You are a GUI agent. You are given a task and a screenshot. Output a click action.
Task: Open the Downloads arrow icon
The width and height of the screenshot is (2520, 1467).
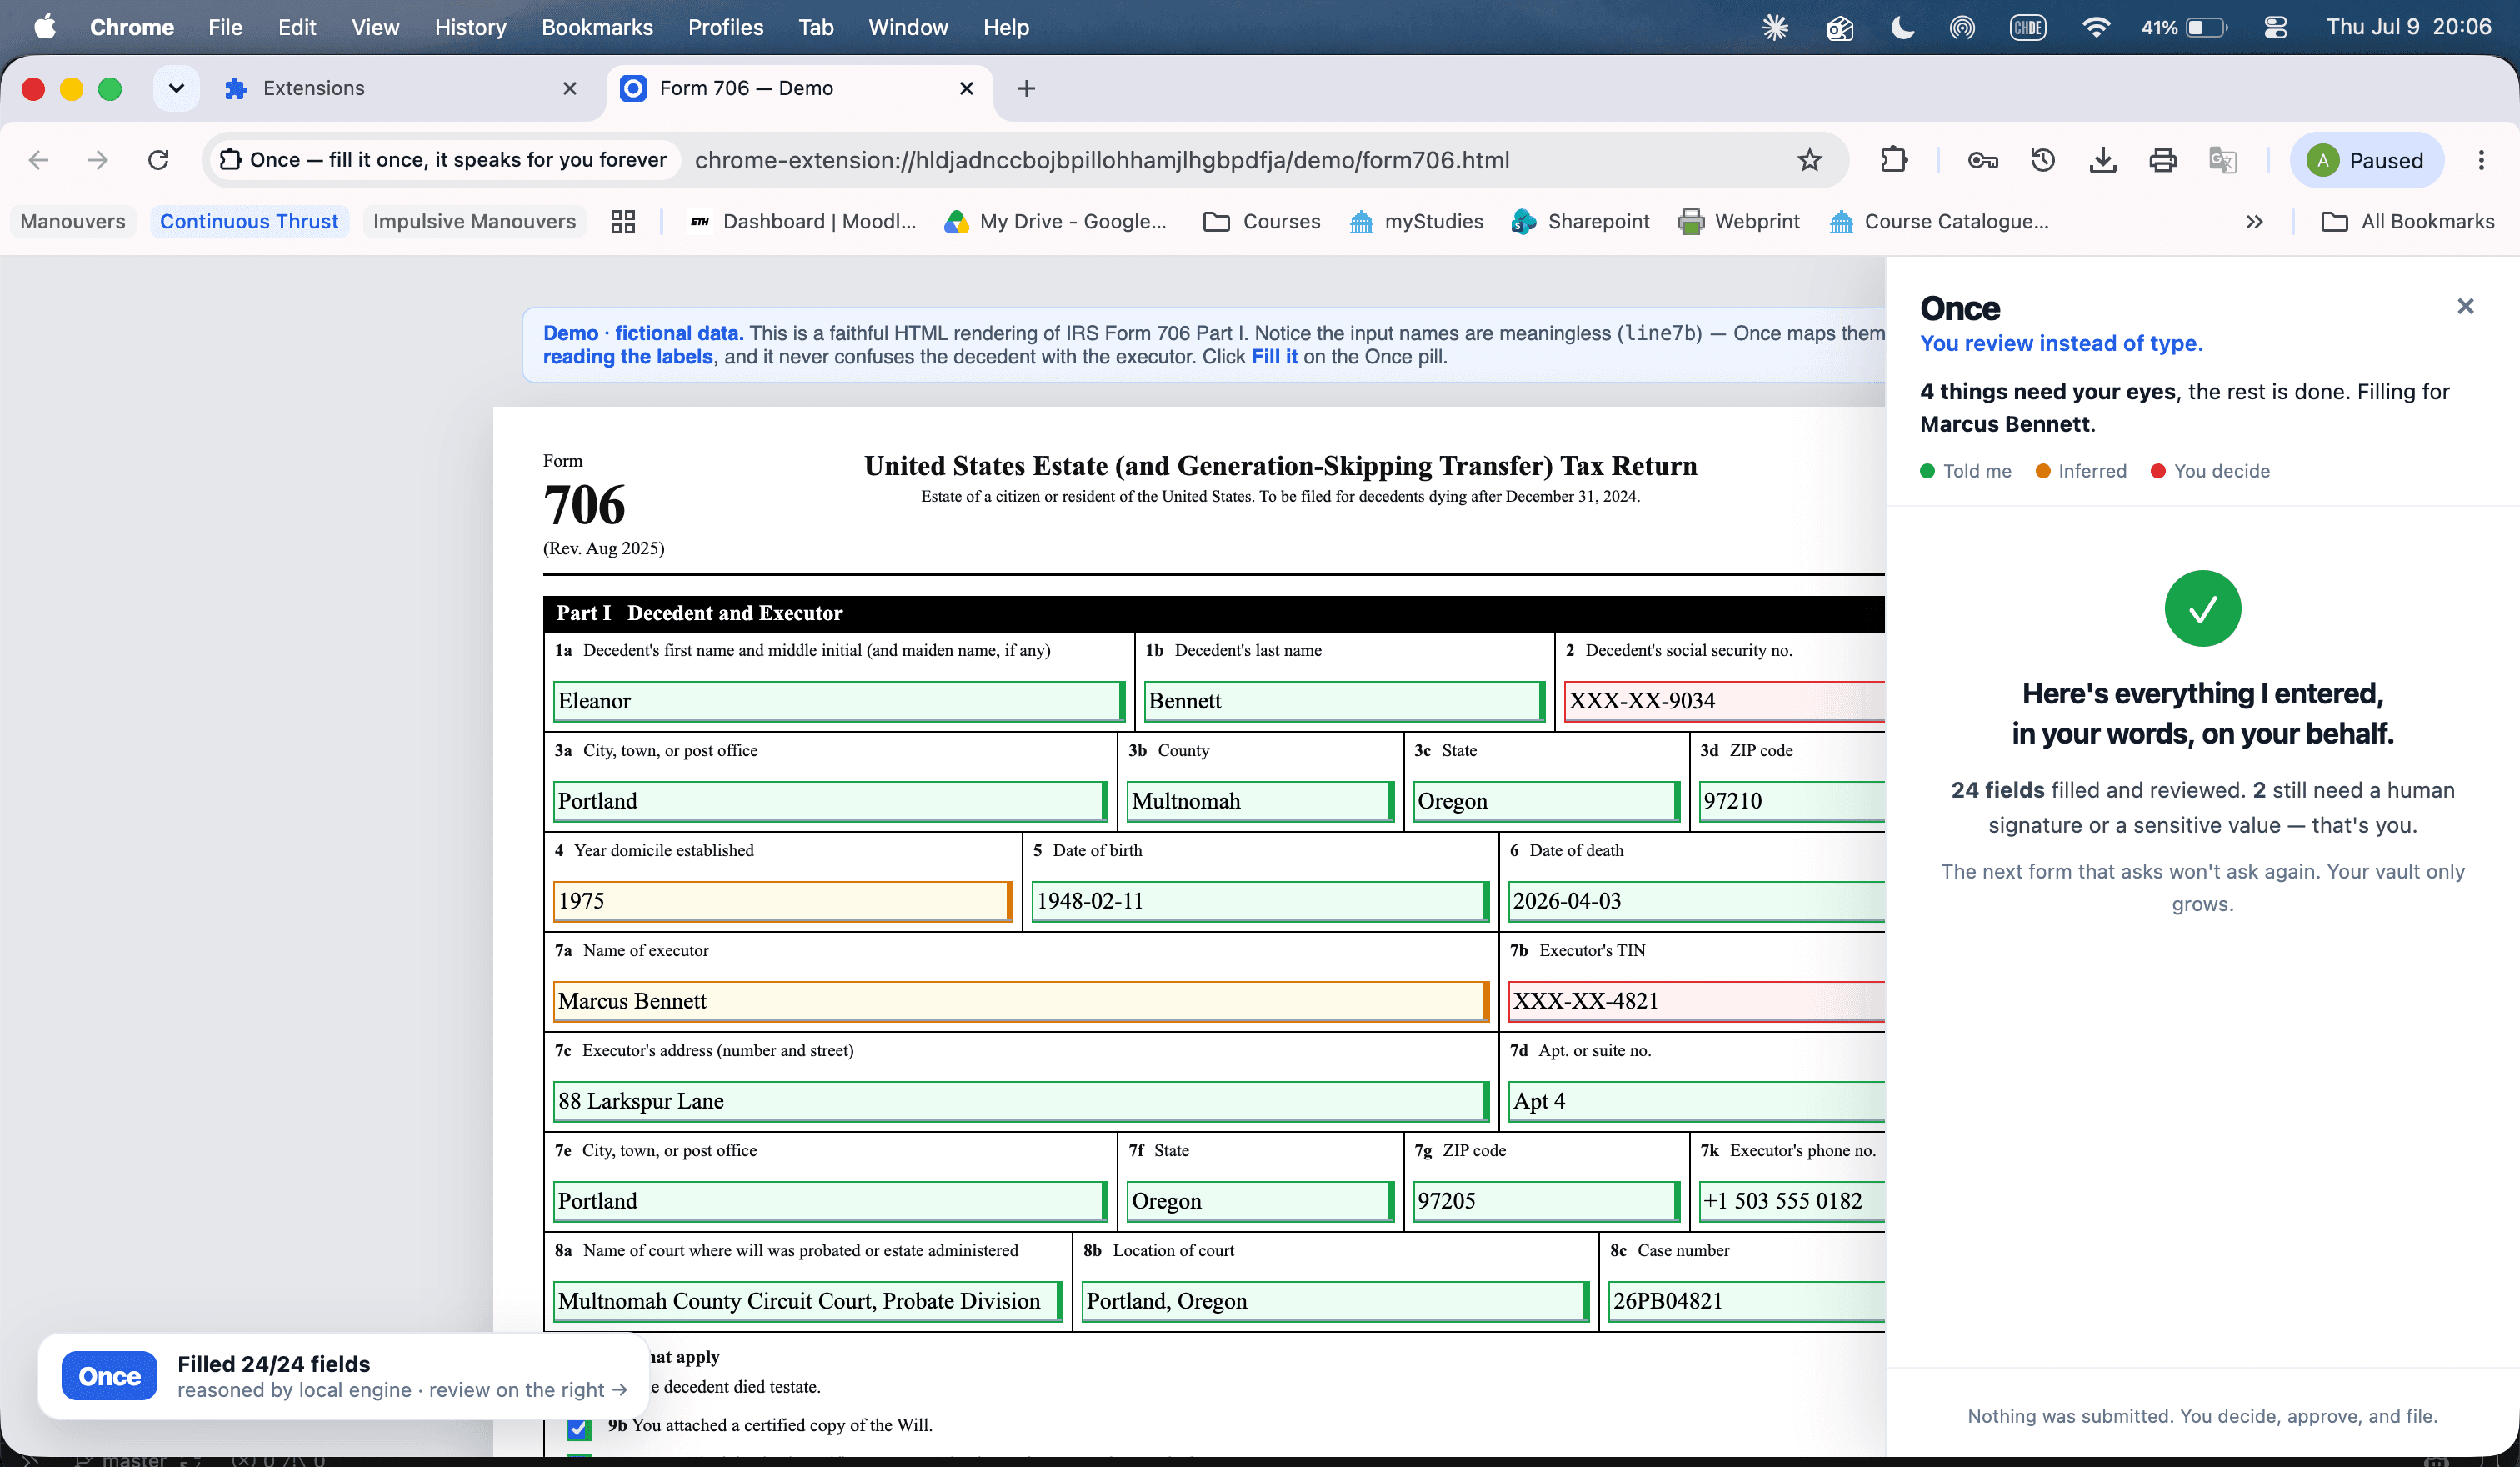coord(2103,160)
